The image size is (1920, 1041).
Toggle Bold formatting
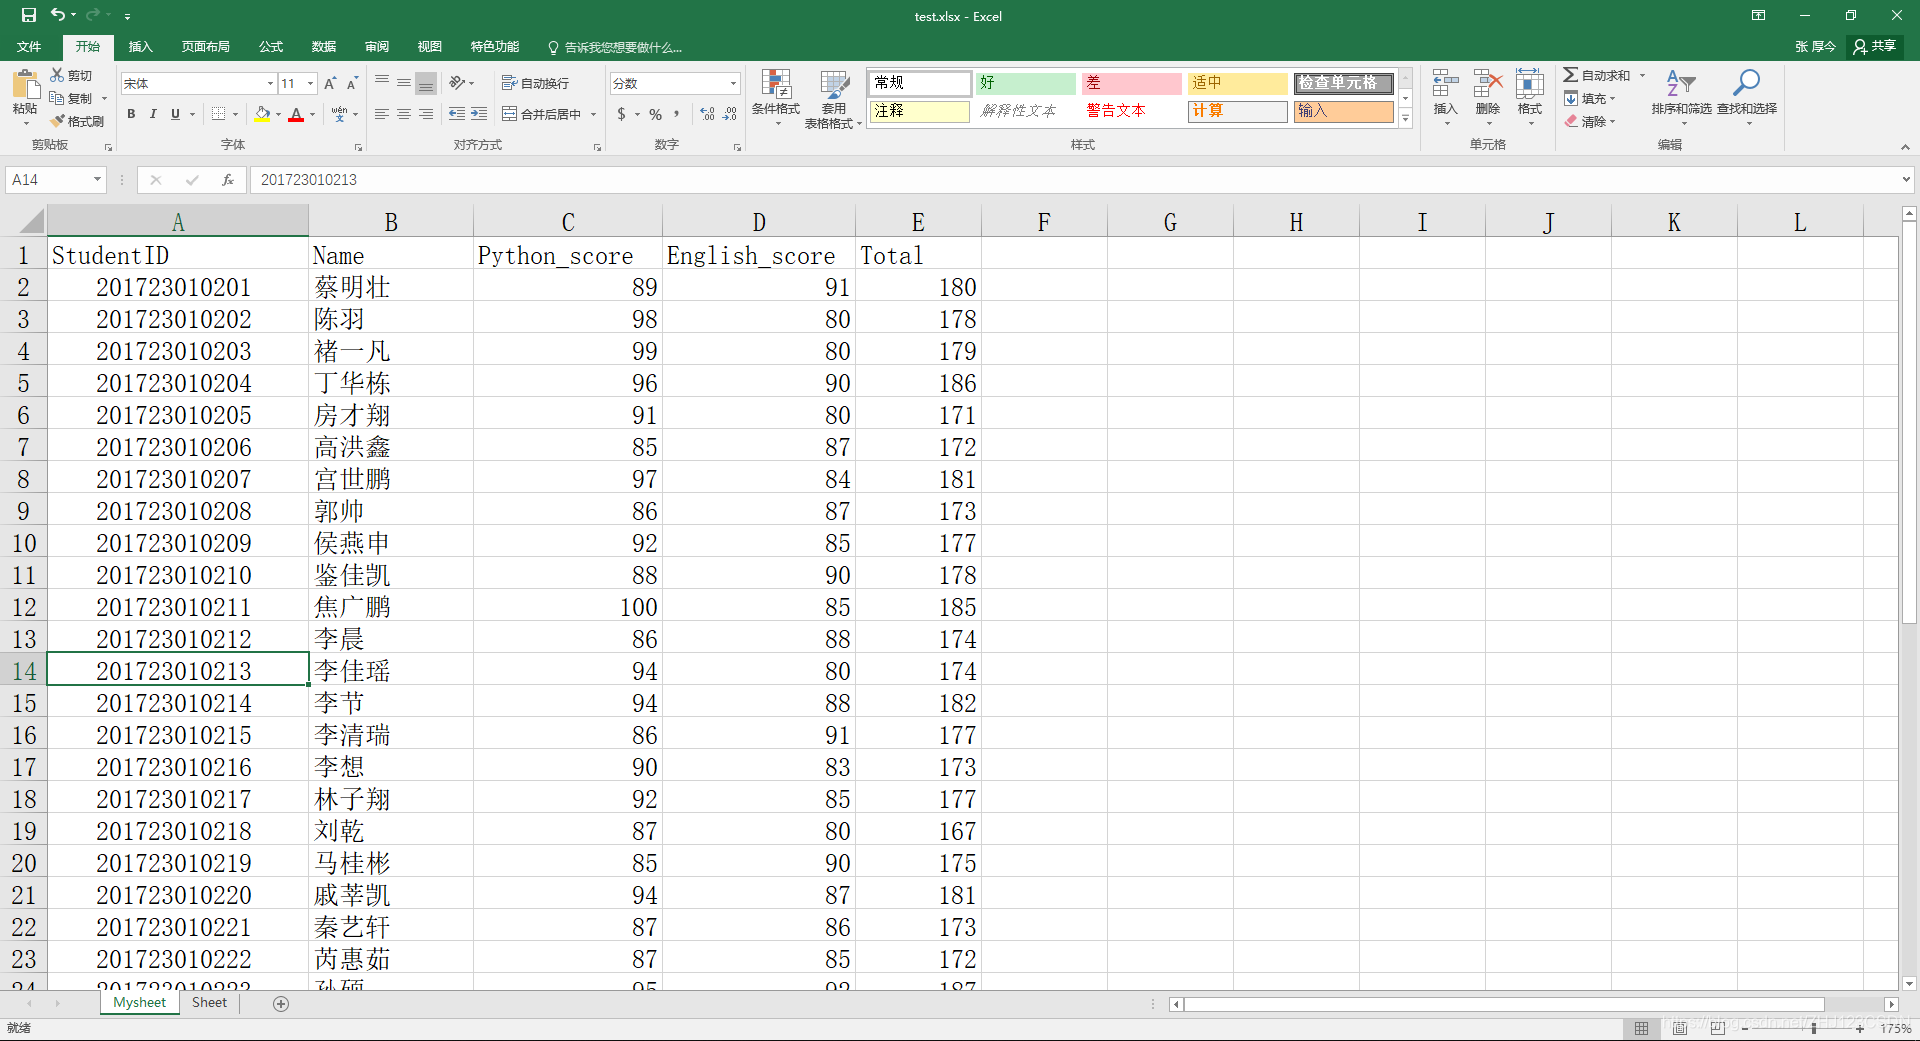coord(131,114)
